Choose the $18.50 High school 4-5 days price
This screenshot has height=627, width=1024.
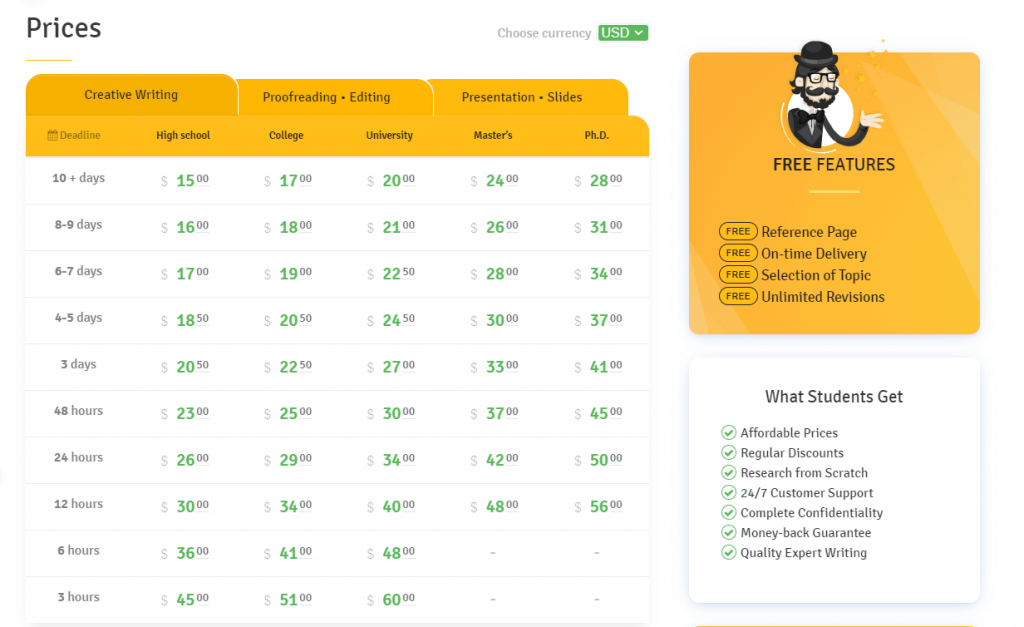coord(185,320)
